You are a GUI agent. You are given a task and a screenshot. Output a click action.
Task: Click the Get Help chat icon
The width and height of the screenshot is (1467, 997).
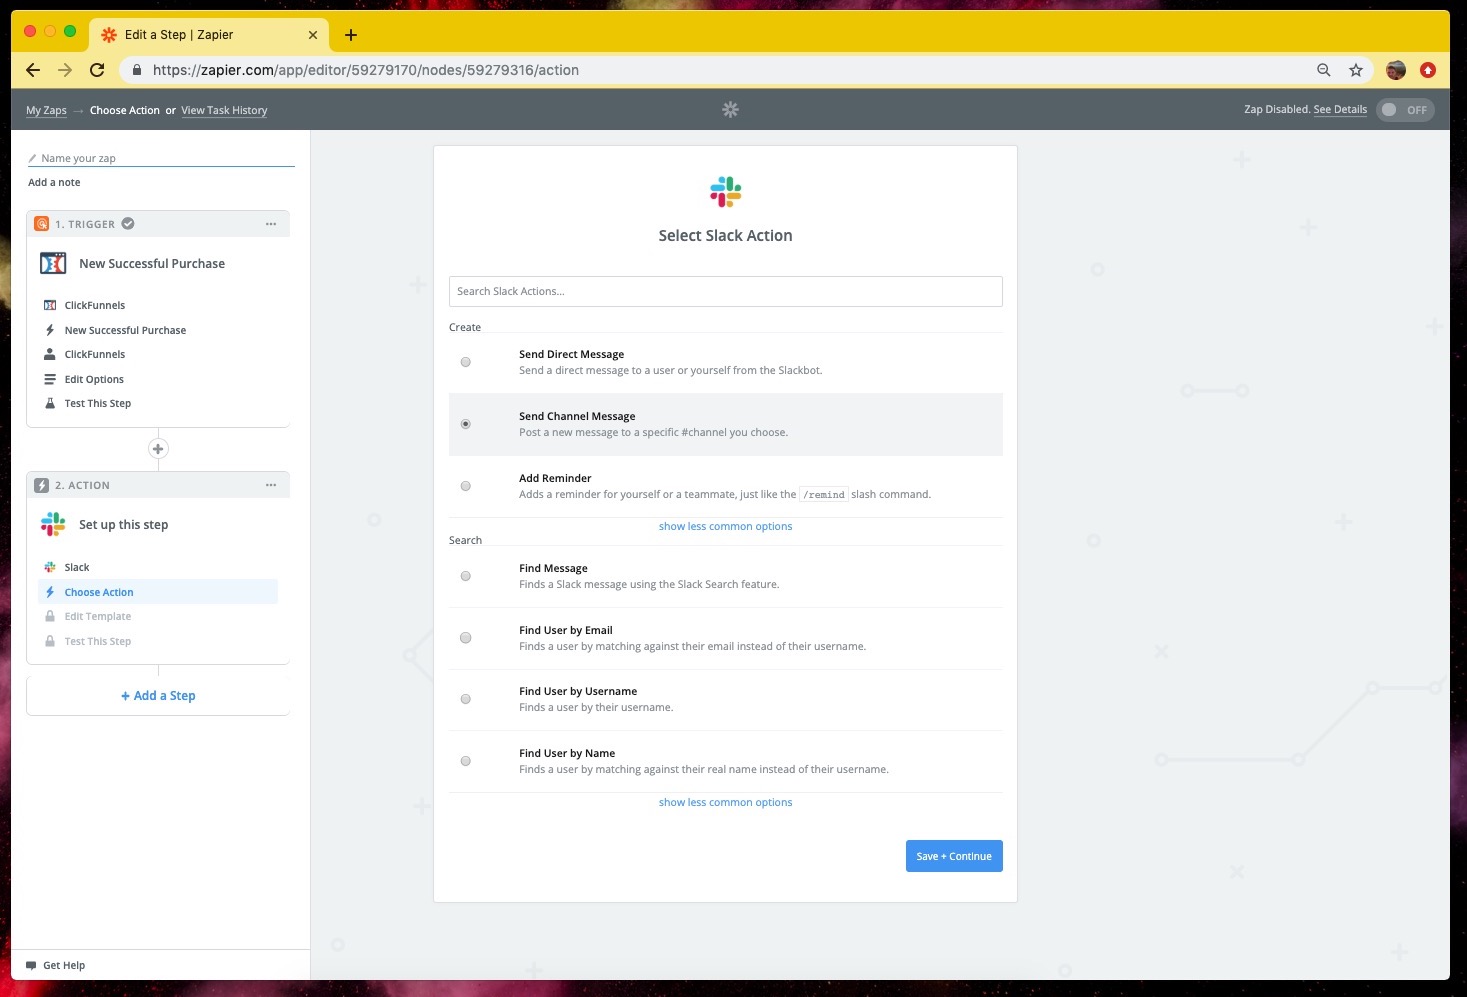31,966
